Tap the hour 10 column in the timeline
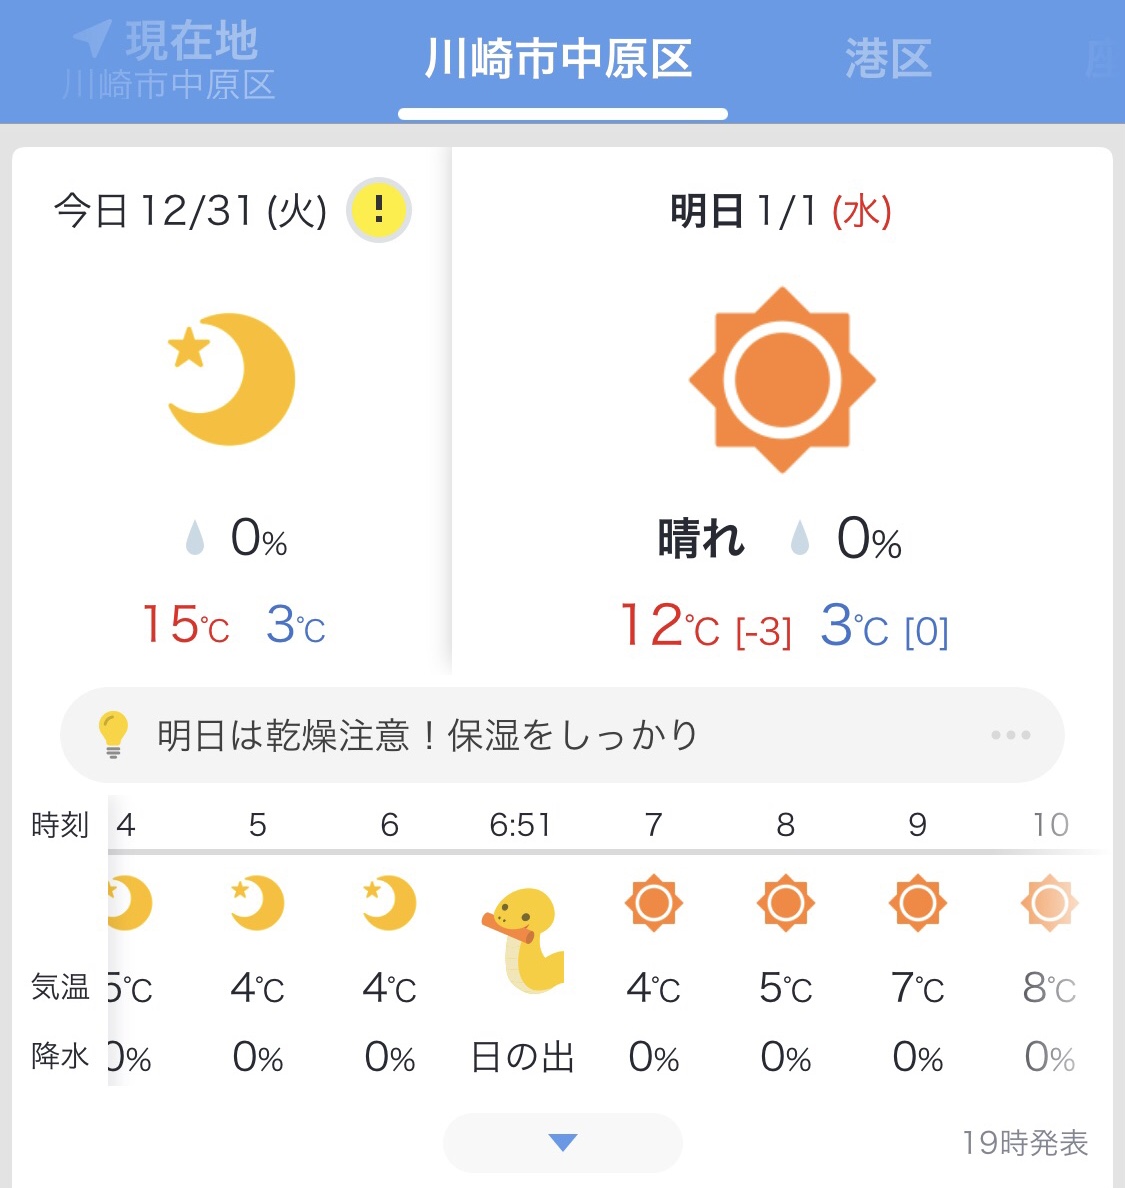This screenshot has width=1125, height=1188. click(x=1050, y=940)
